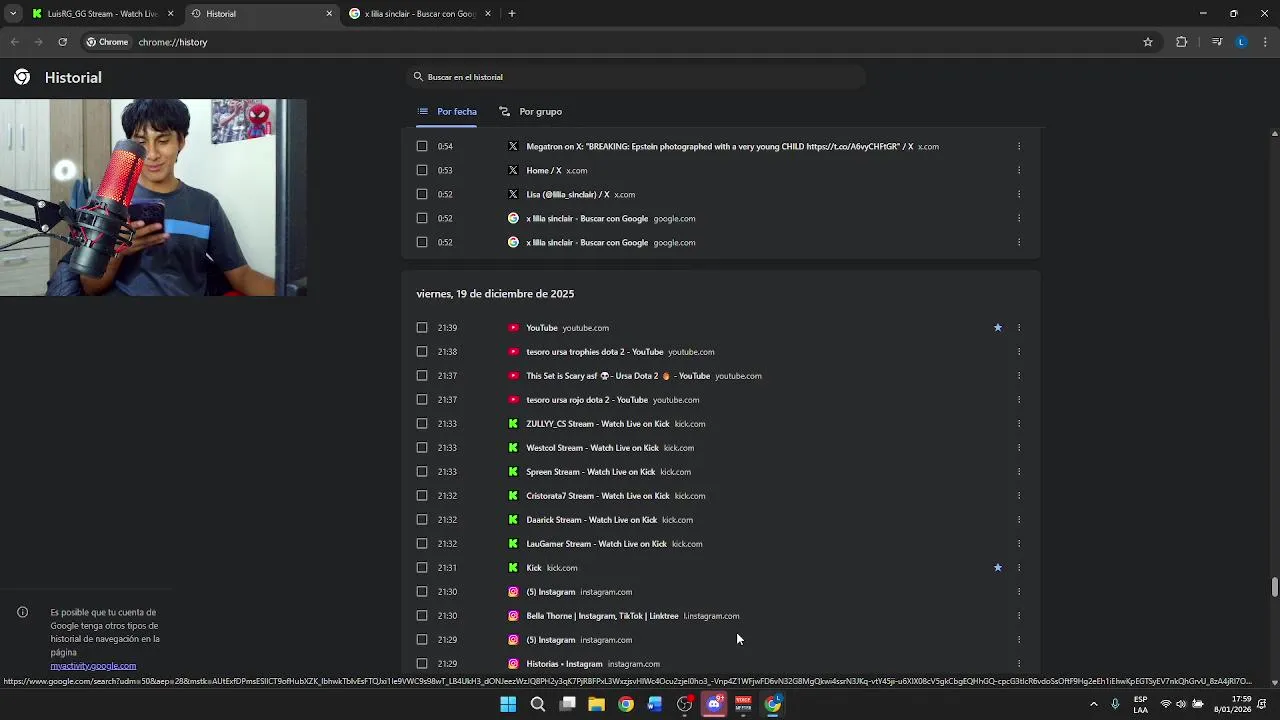Image resolution: width=1280 pixels, height=720 pixels.
Task: Open Megatron on X BREAKING history link
Action: [x=720, y=146]
